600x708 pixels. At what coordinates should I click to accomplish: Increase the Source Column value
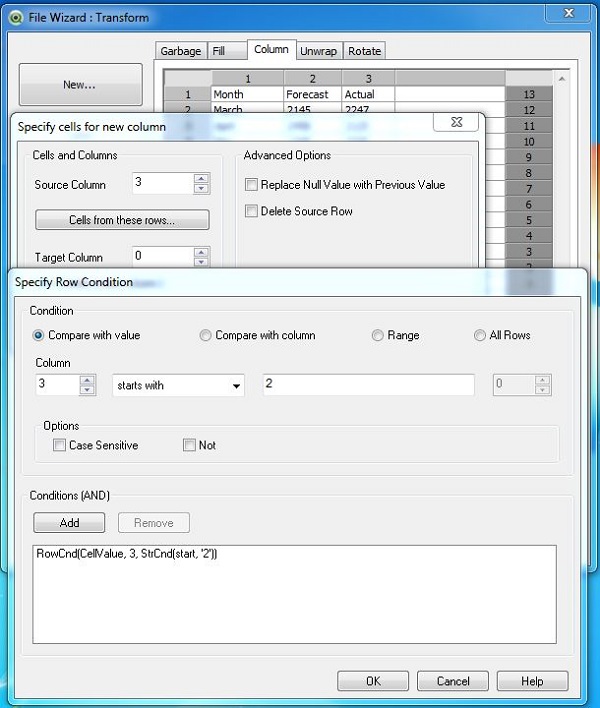(201, 178)
